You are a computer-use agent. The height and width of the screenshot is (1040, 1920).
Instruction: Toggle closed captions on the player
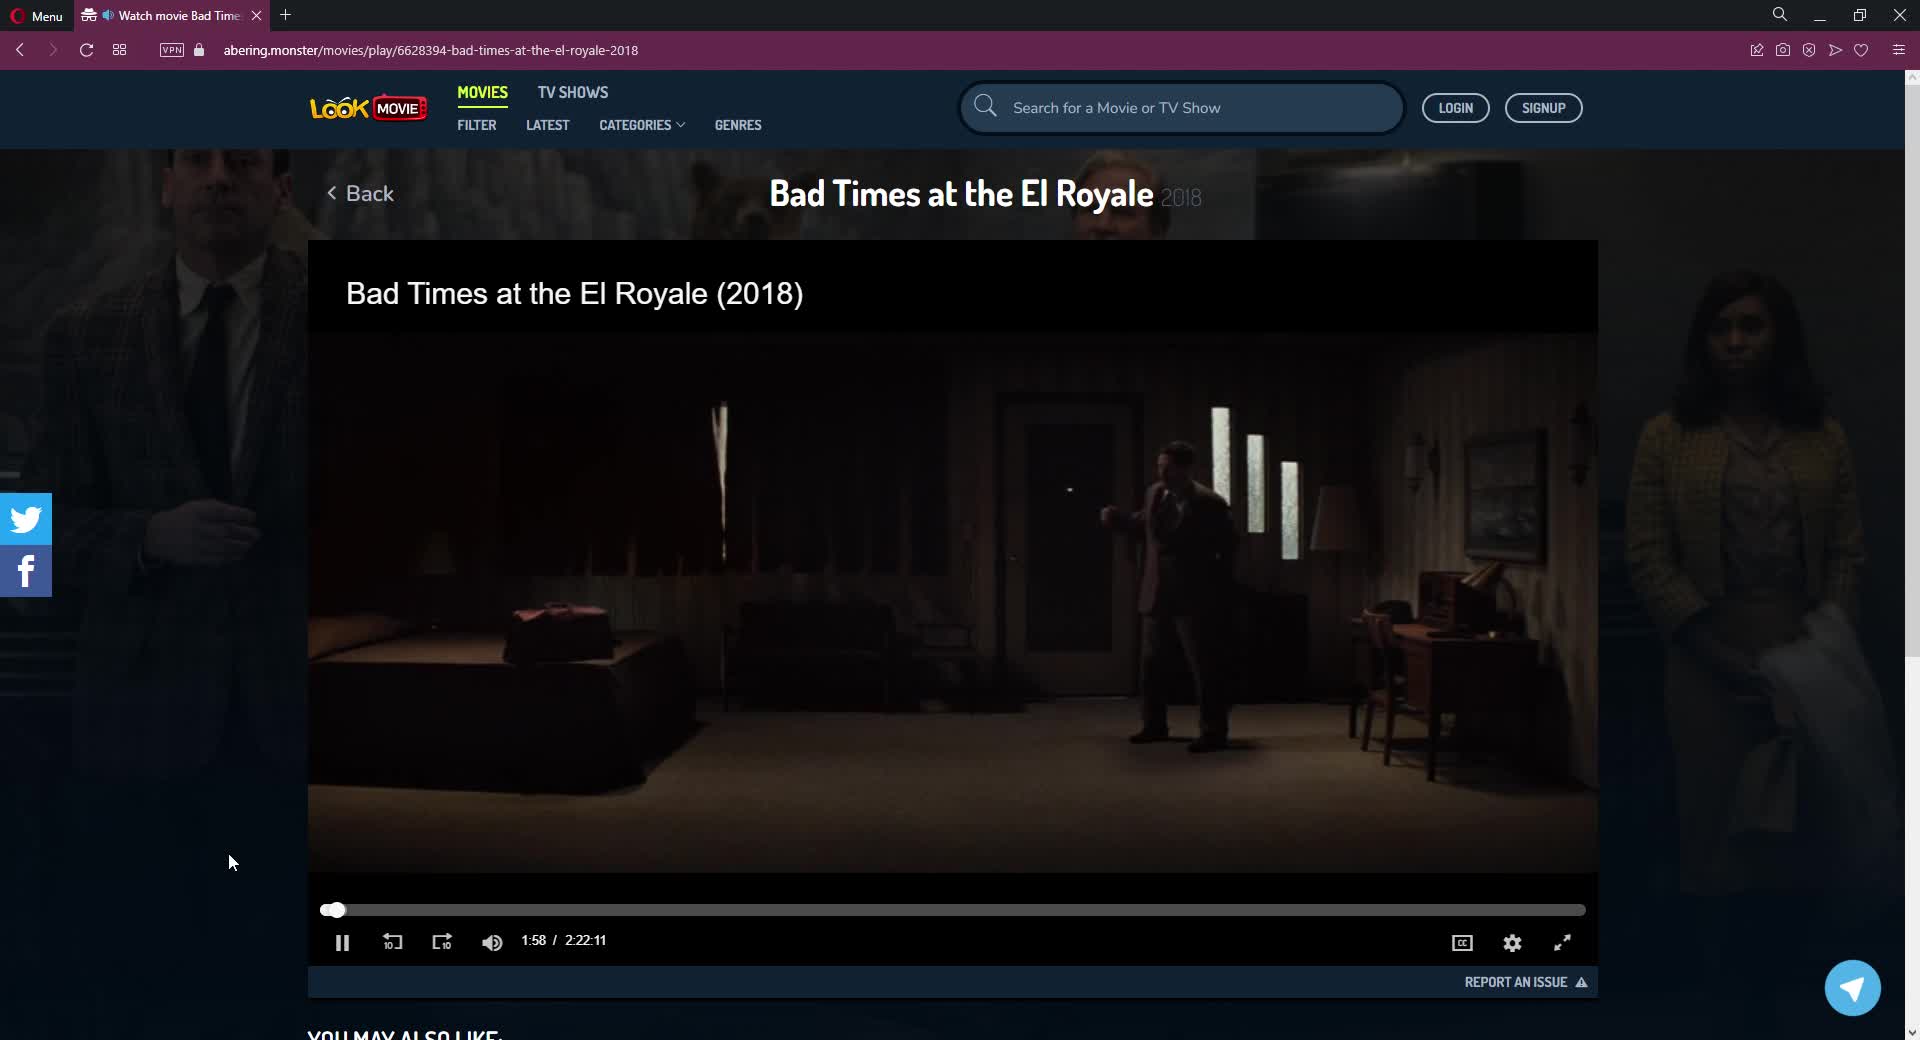tap(1462, 943)
